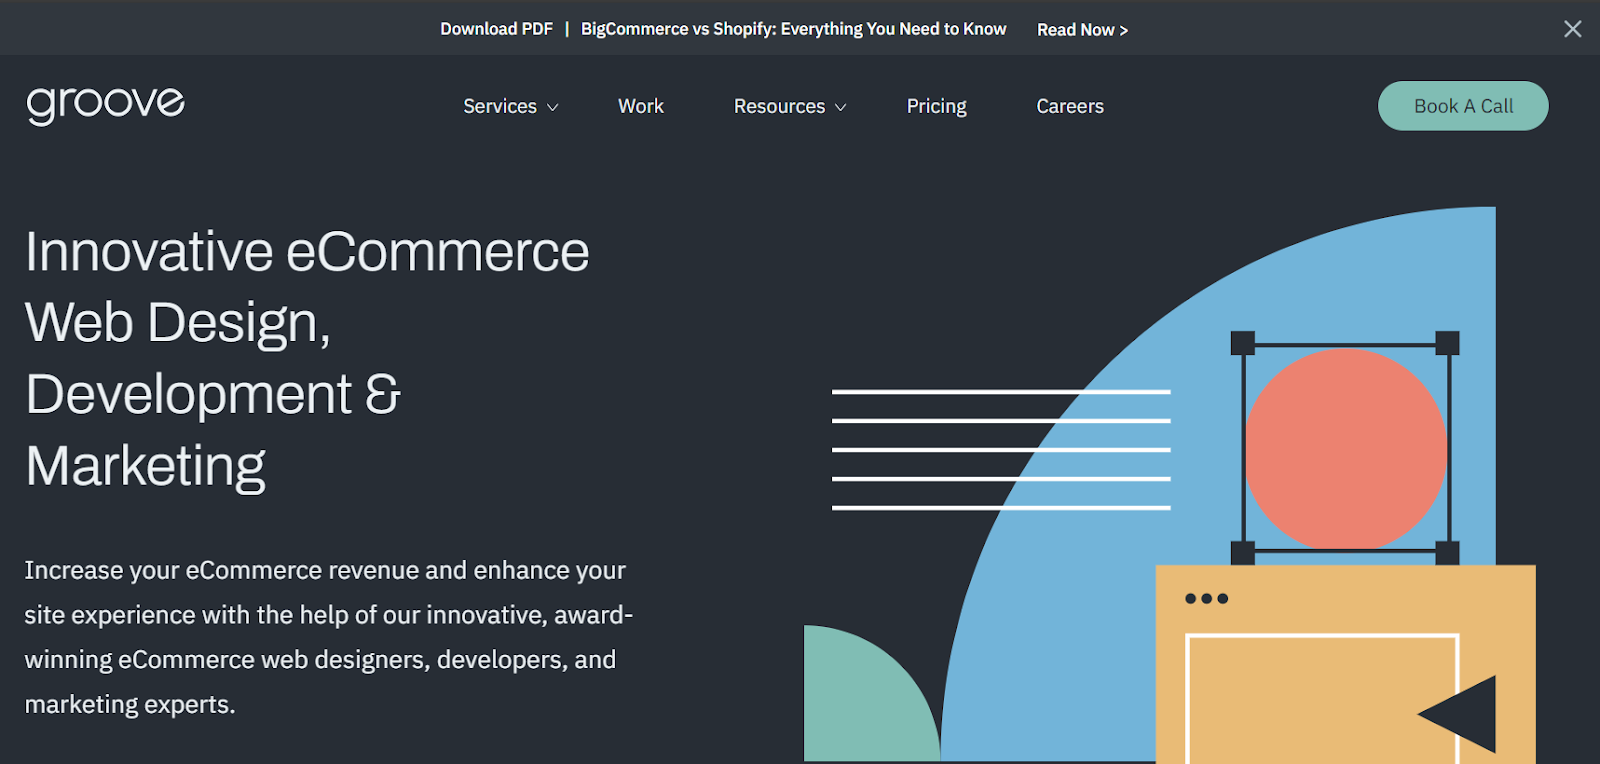This screenshot has width=1600, height=764.
Task: Click the paragraph starting with Increase your eCommerce
Action: pos(328,637)
